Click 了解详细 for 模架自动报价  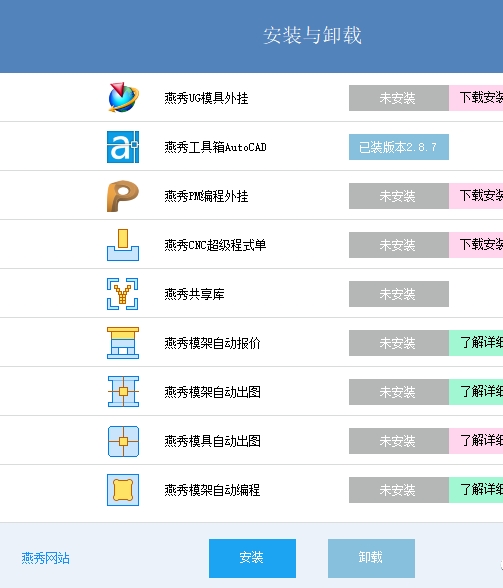(476, 343)
